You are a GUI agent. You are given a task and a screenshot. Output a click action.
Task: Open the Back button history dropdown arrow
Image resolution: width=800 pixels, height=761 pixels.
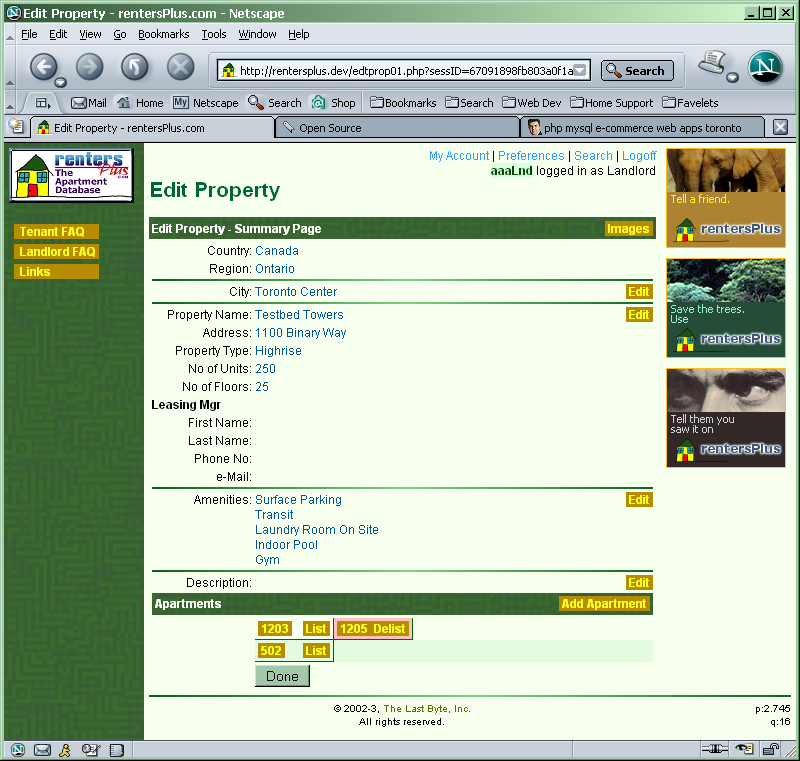pos(61,82)
